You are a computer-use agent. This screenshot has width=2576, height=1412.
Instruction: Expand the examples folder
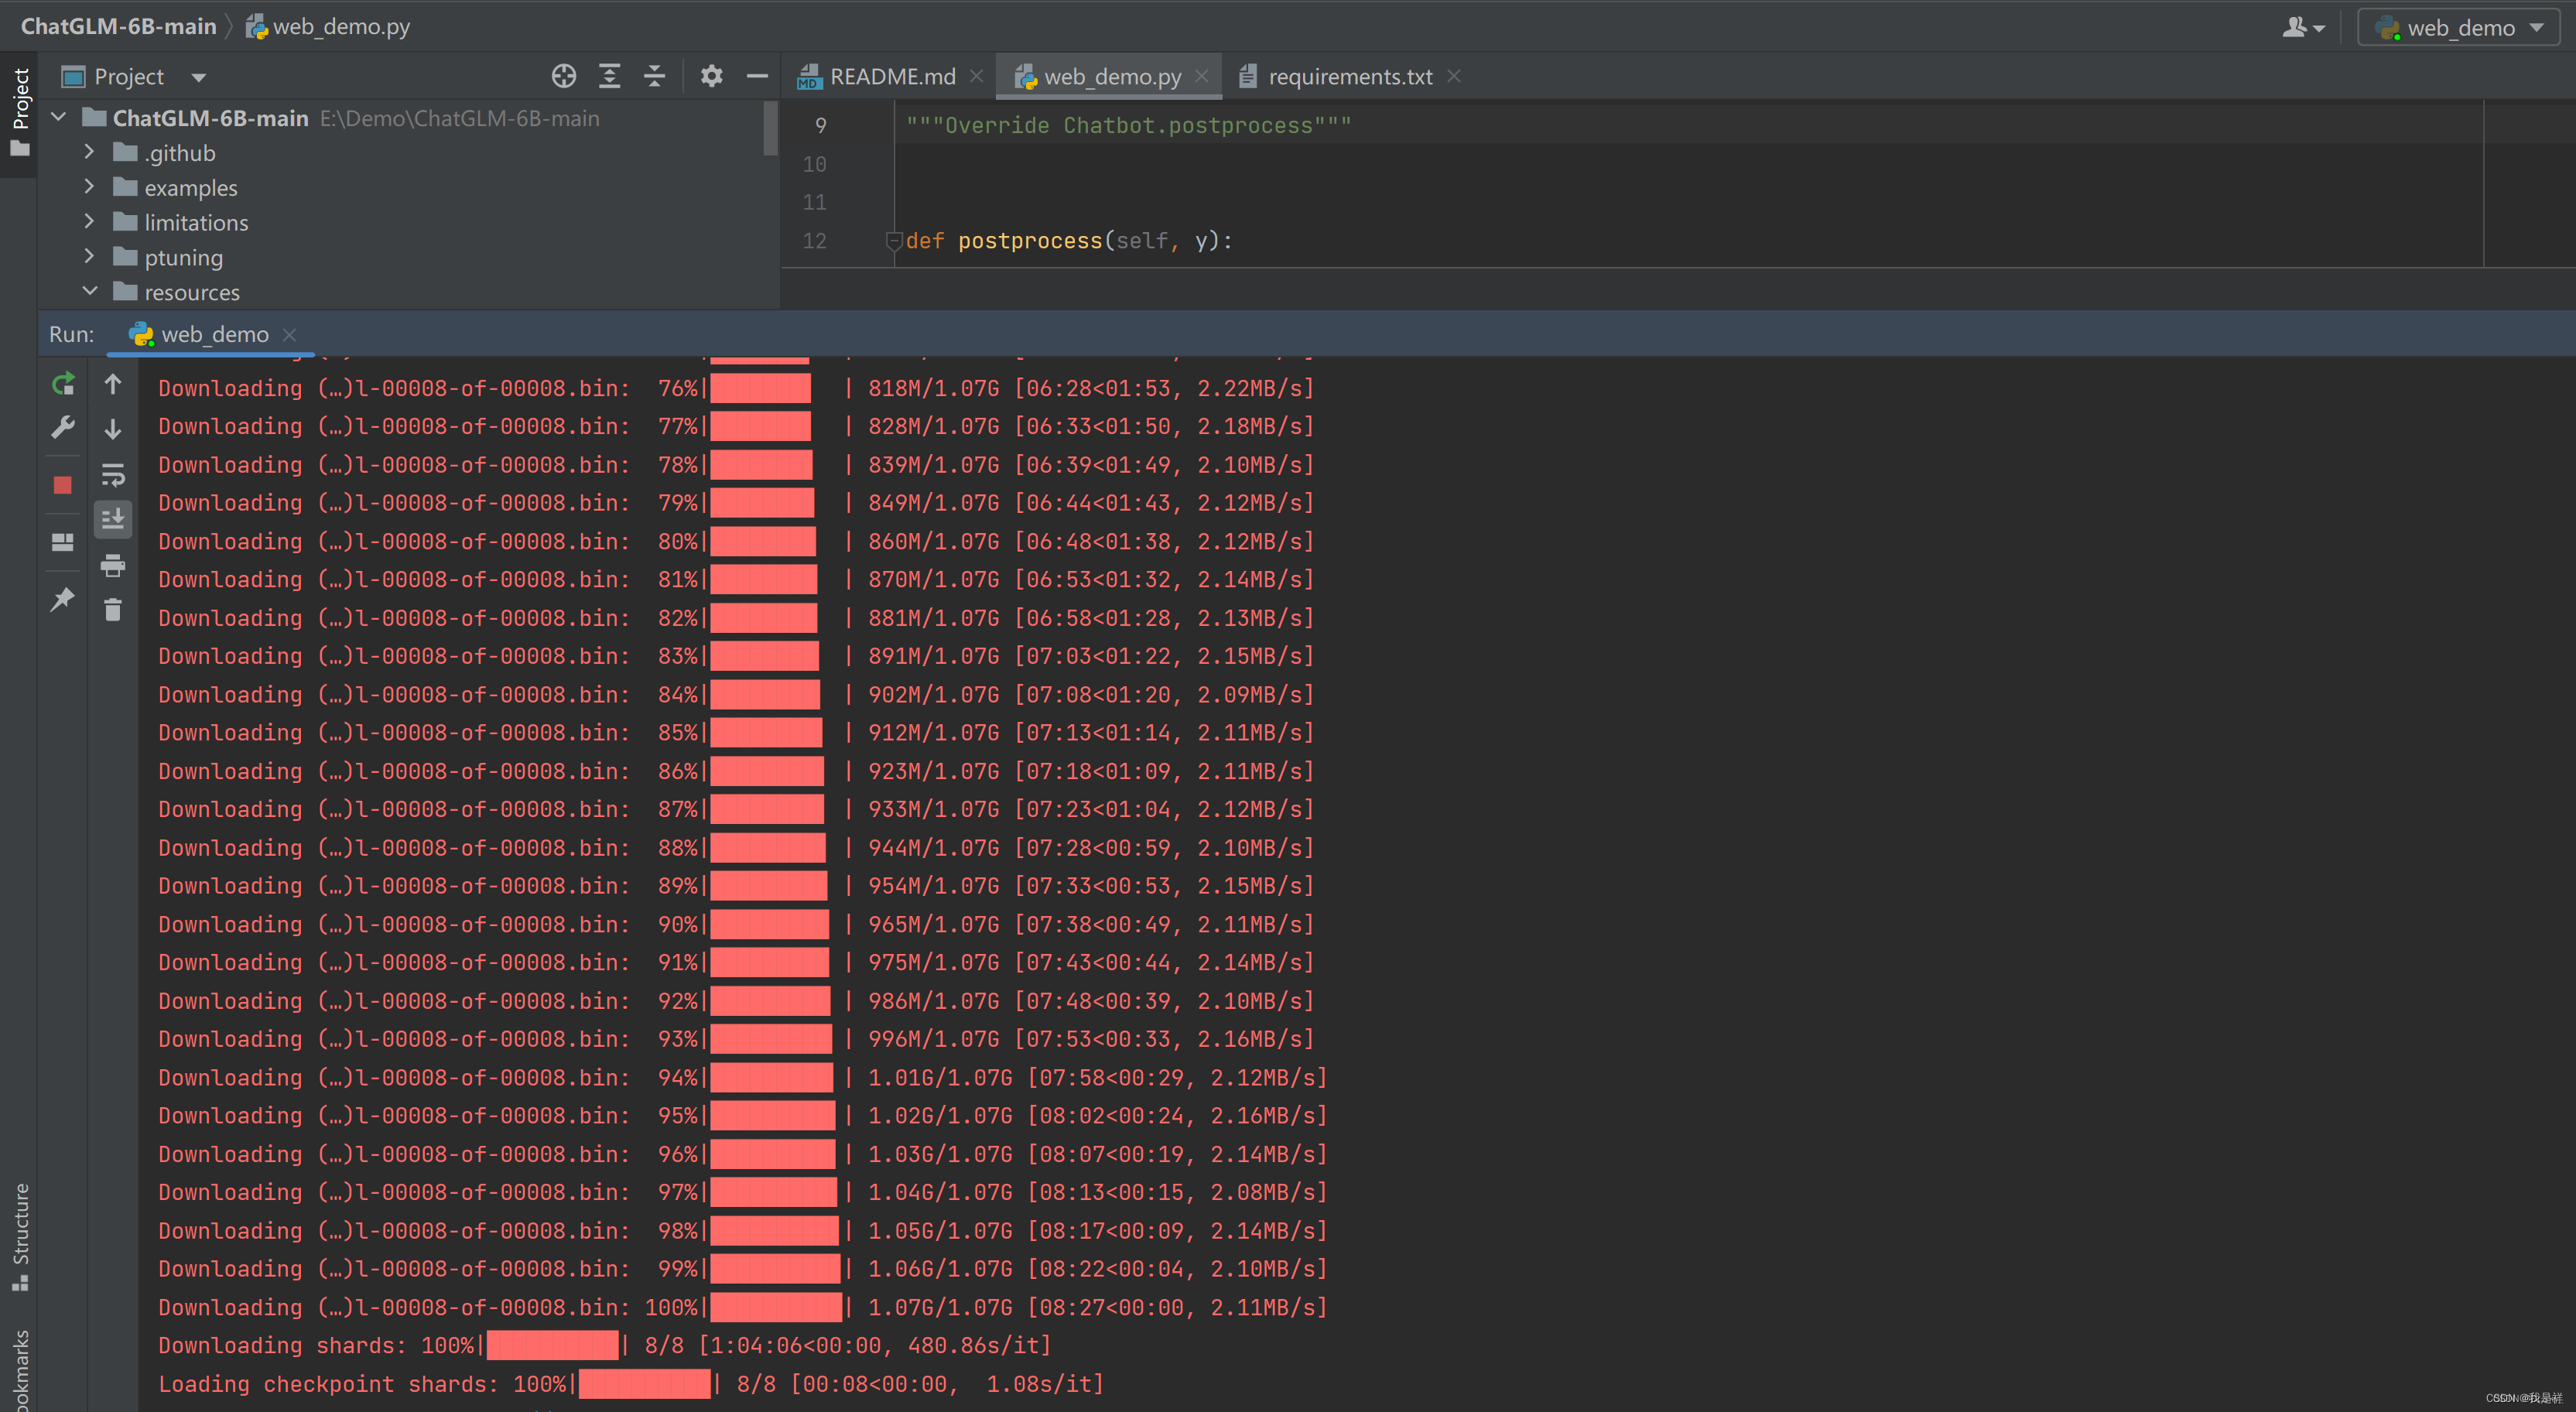coord(89,187)
